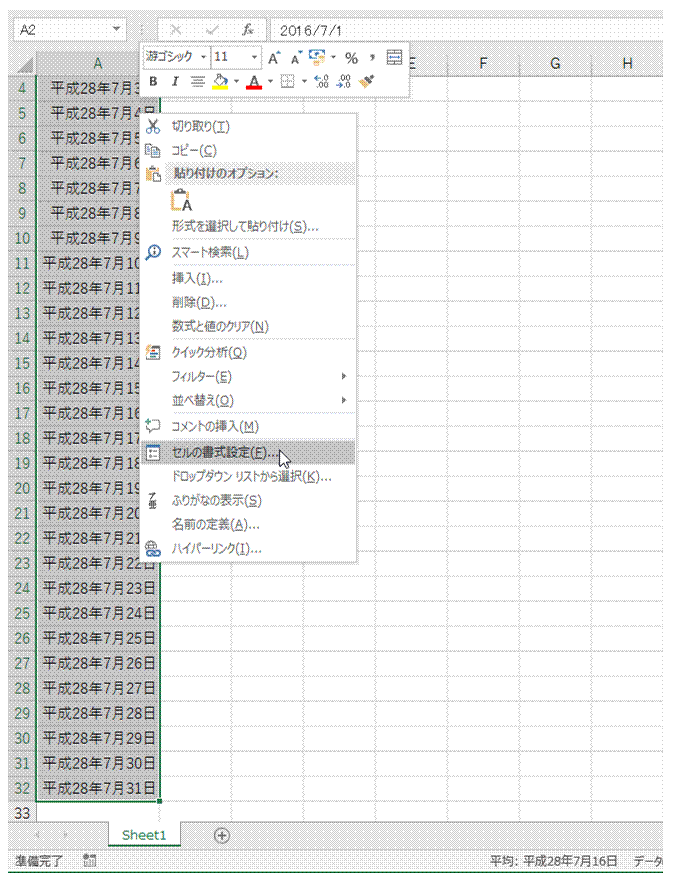The height and width of the screenshot is (881, 698).
Task: Switch to the Sheet1 tab
Action: [x=144, y=835]
